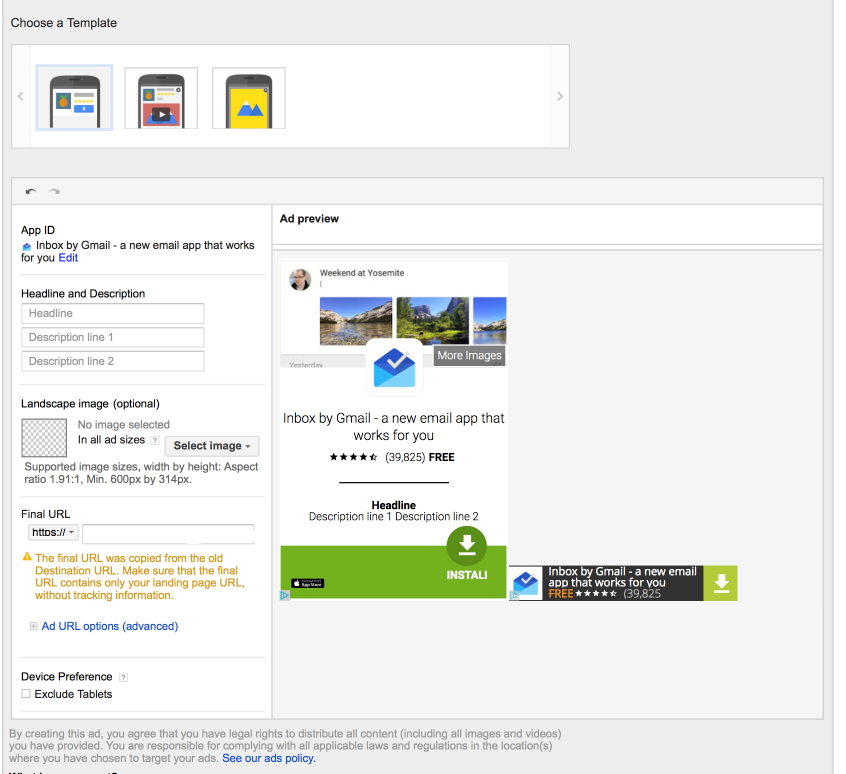Click the Headline text field
846x774 pixels.
(112, 313)
